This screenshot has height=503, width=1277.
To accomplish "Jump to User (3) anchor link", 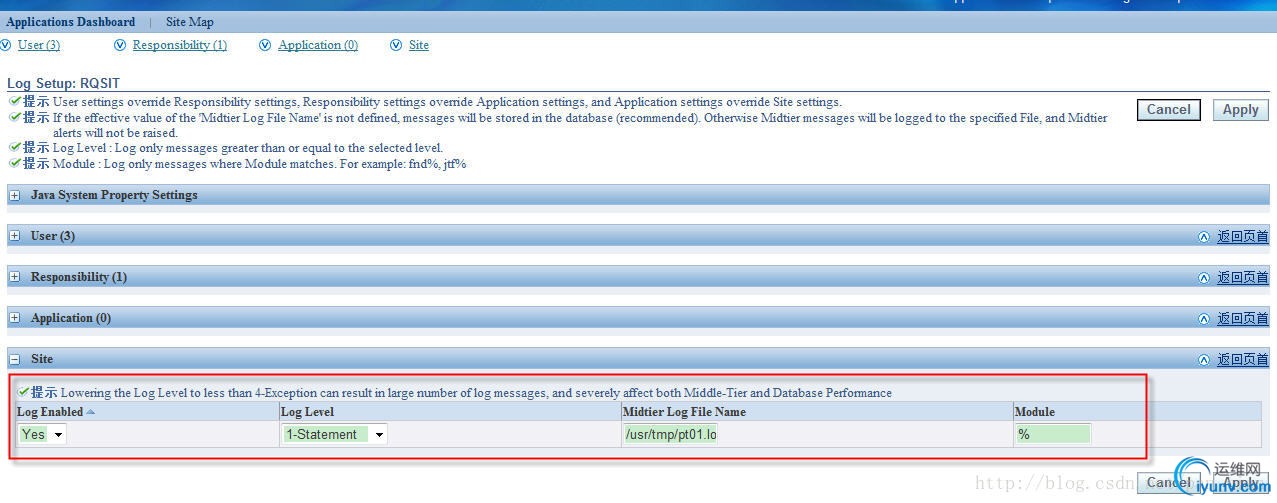I will 39,45.
